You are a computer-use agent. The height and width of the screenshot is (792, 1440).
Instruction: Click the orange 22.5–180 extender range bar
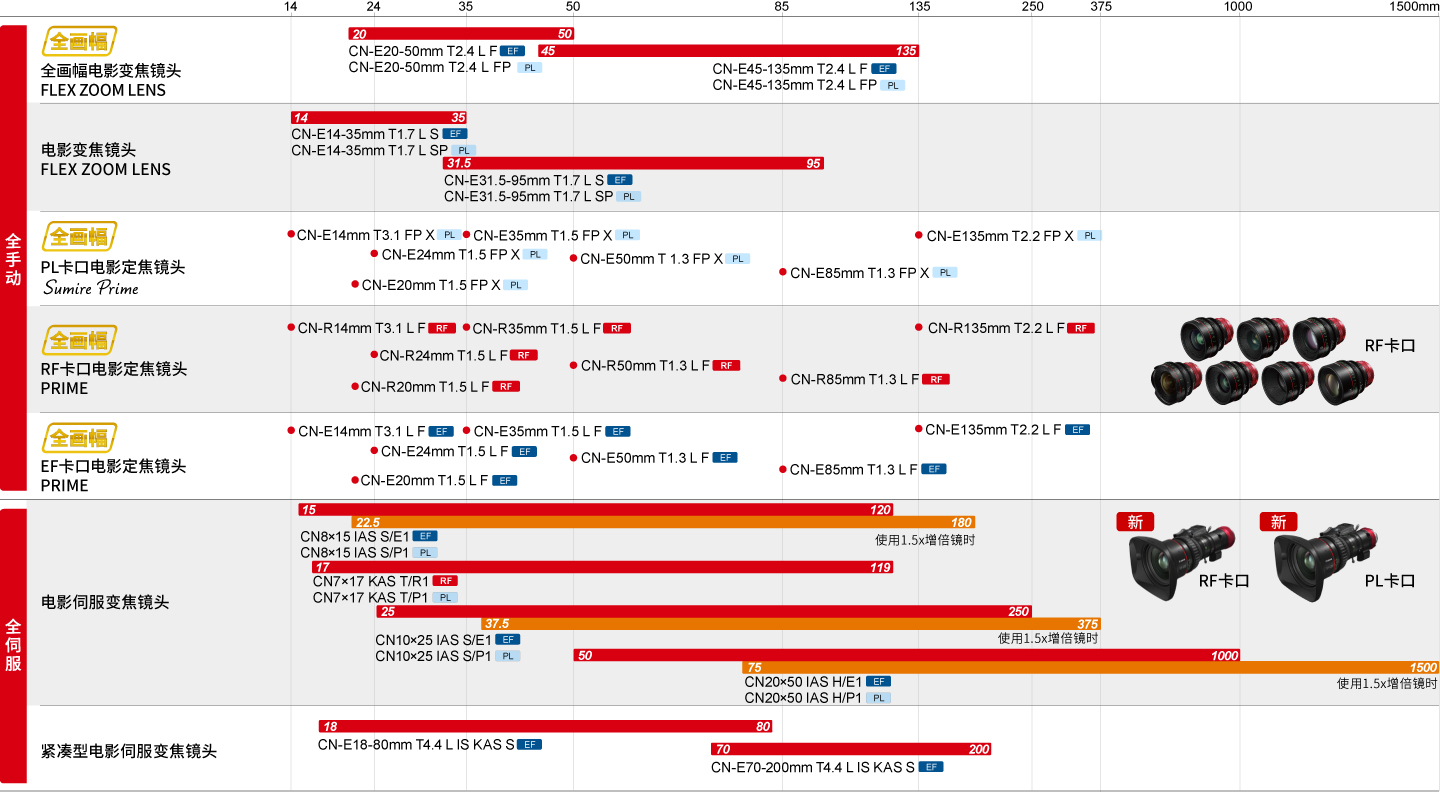click(663, 522)
